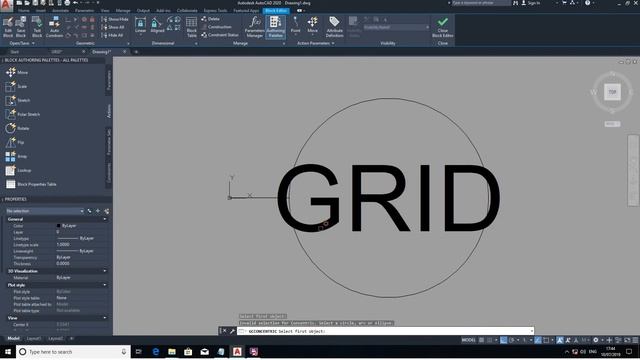Screen dimensions: 640x360
Task: Select the Aligned dimensional constraint
Action: pyautogui.click(x=157, y=25)
